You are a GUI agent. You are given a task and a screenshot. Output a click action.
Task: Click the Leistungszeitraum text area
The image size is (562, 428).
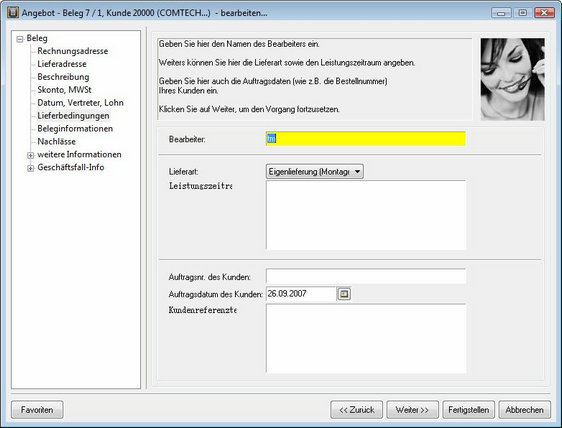point(366,215)
